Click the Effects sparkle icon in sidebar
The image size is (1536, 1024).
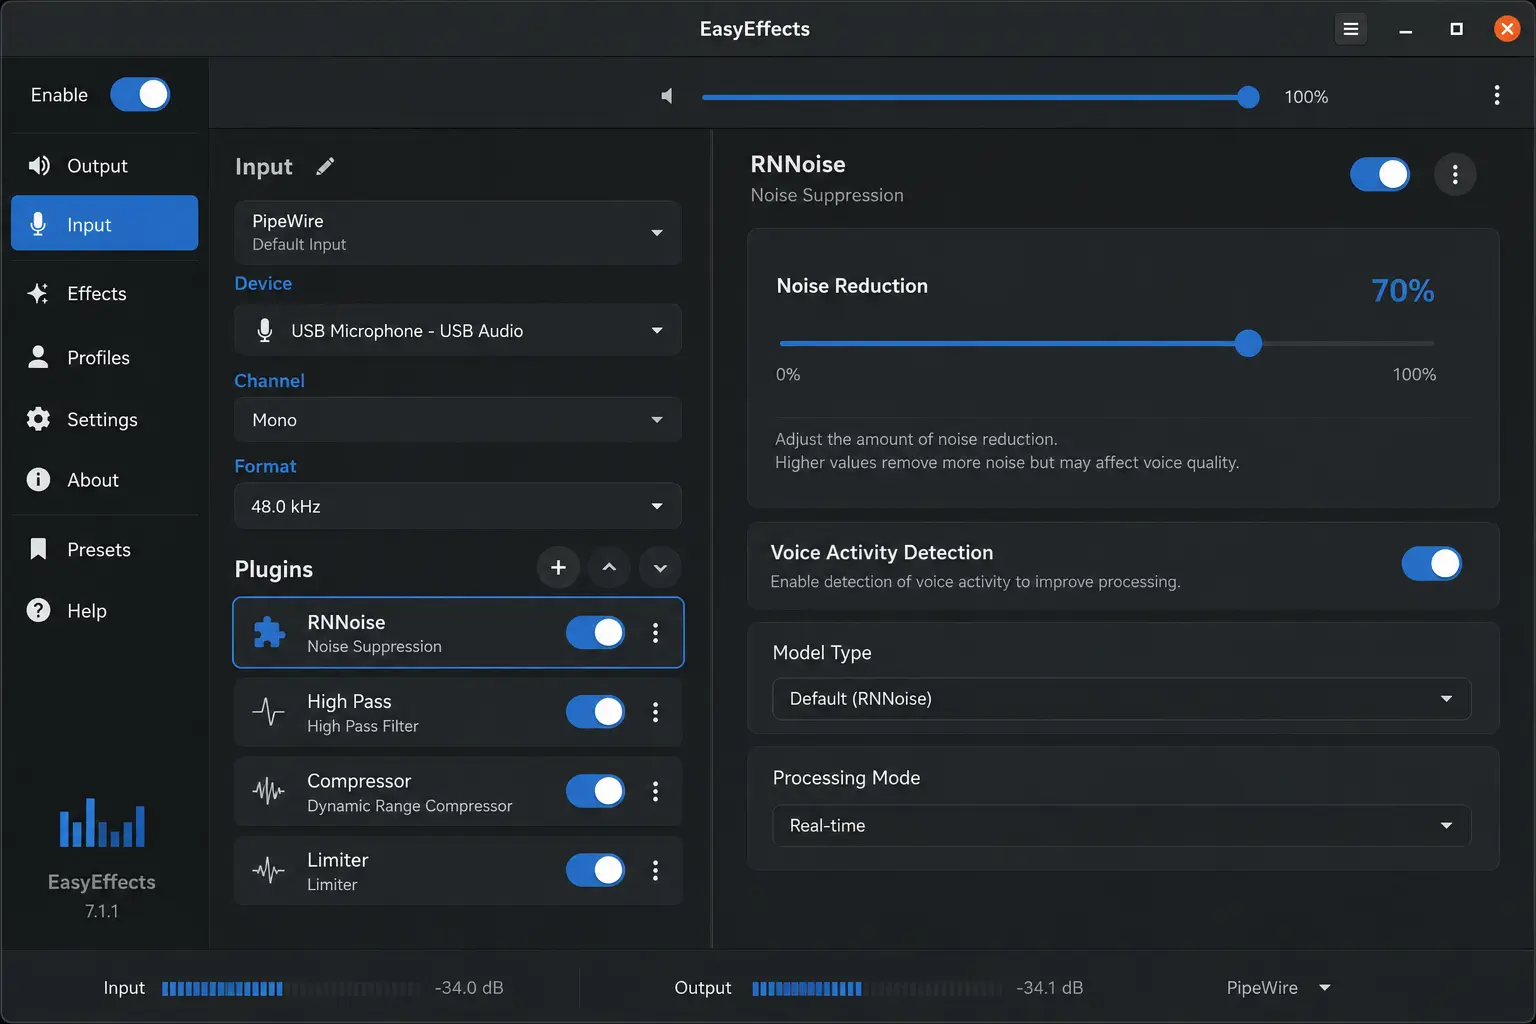click(x=38, y=293)
